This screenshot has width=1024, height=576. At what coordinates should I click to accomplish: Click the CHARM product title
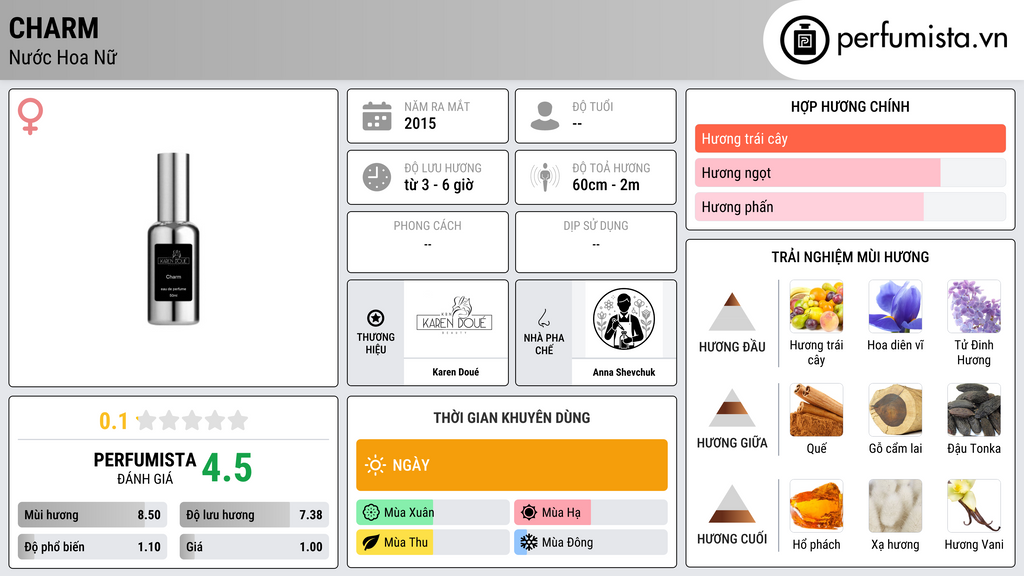point(54,29)
